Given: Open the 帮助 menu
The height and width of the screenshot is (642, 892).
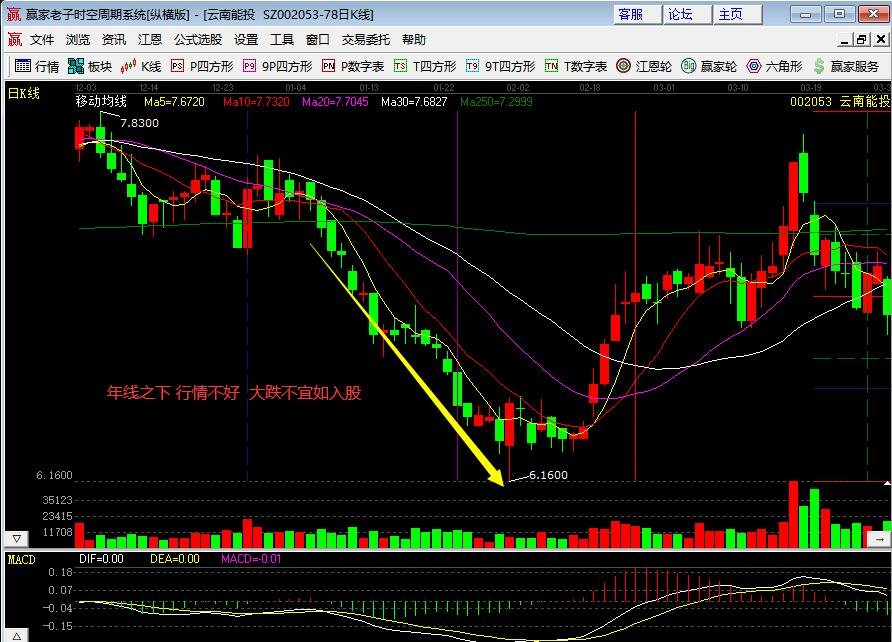Looking at the screenshot, I should 414,40.
